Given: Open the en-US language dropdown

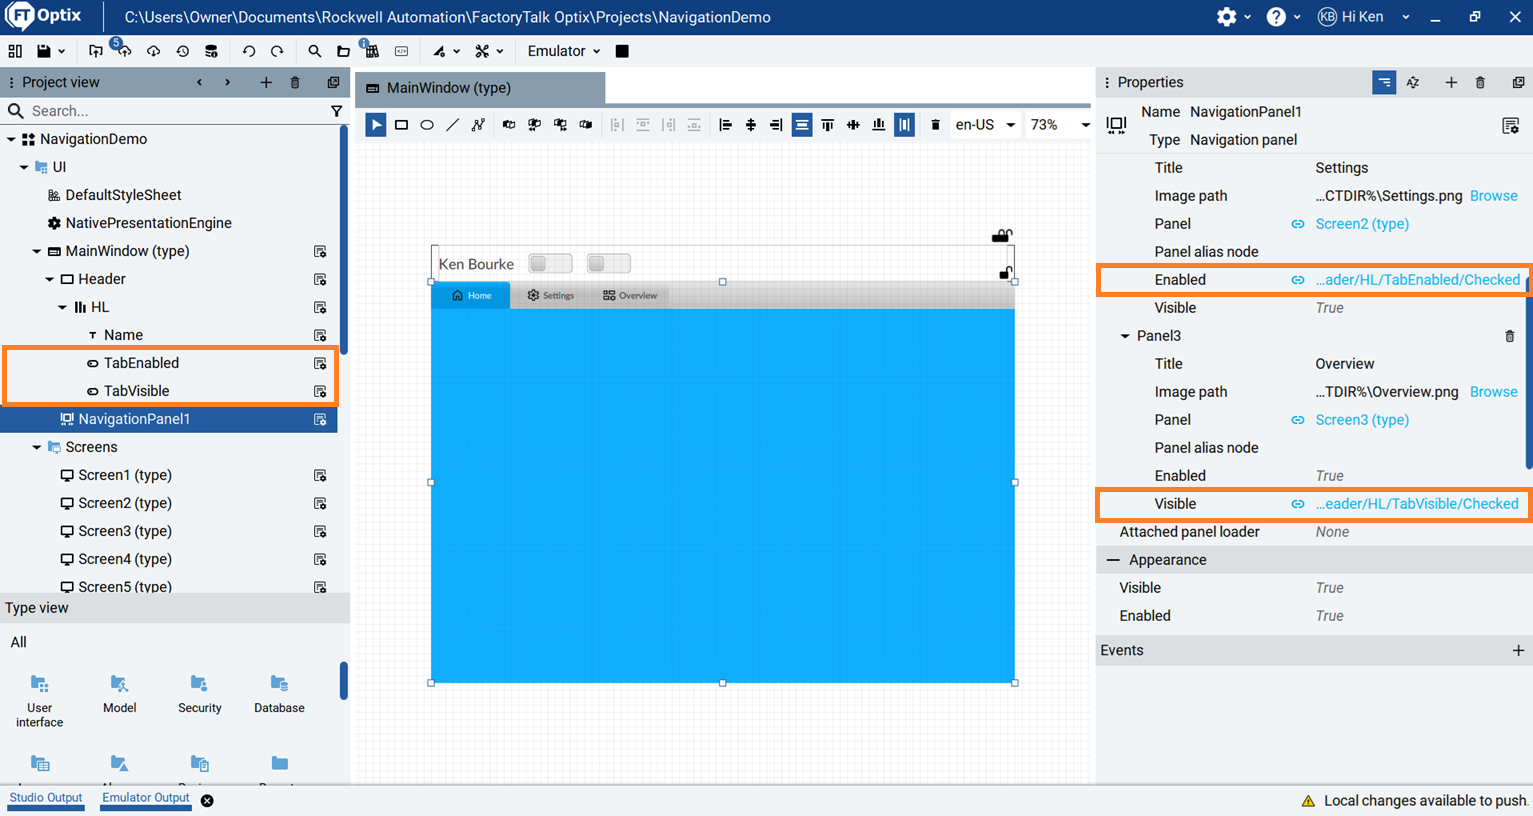Looking at the screenshot, I should [985, 125].
